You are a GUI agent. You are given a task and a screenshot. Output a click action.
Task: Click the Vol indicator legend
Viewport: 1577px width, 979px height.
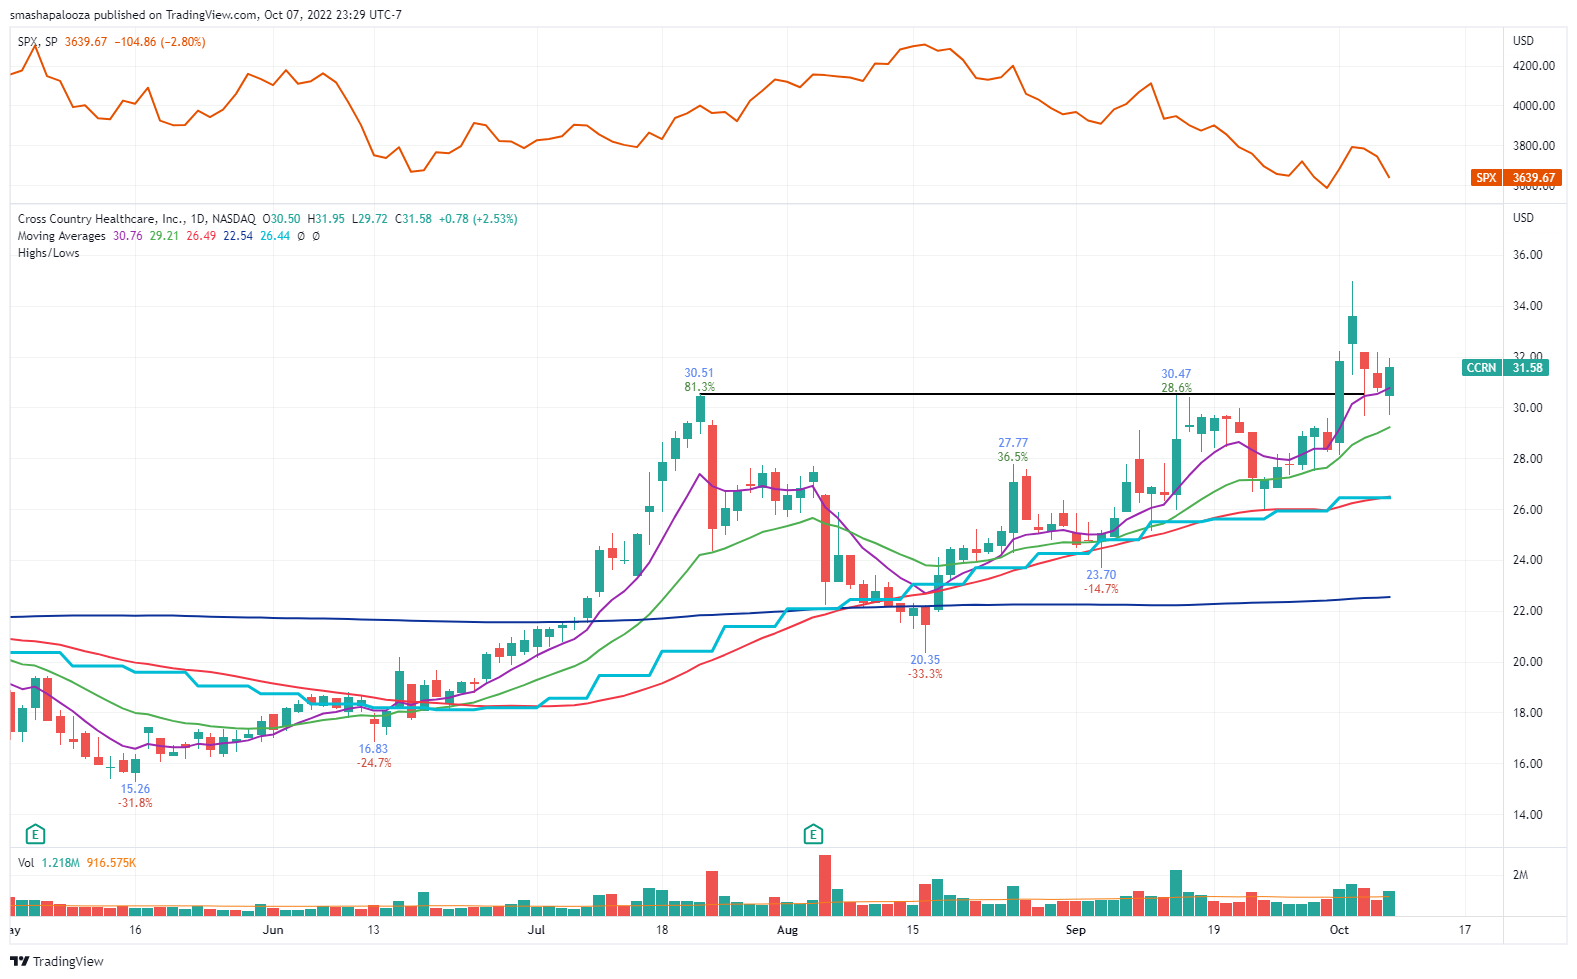pos(26,863)
